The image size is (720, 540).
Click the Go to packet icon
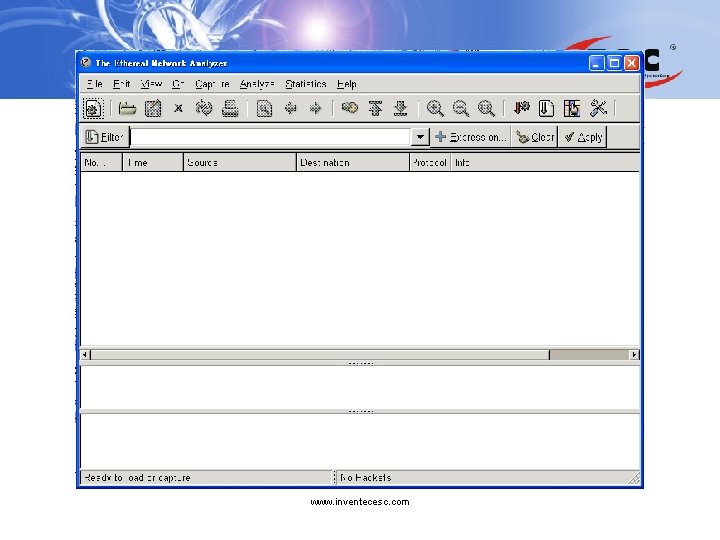[x=350, y=108]
